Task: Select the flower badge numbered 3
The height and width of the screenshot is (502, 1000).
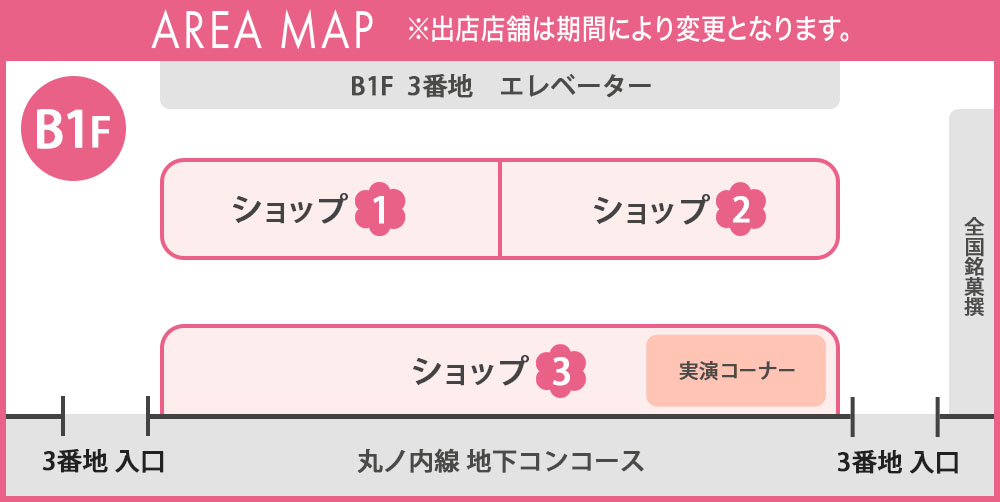Action: click(x=560, y=372)
